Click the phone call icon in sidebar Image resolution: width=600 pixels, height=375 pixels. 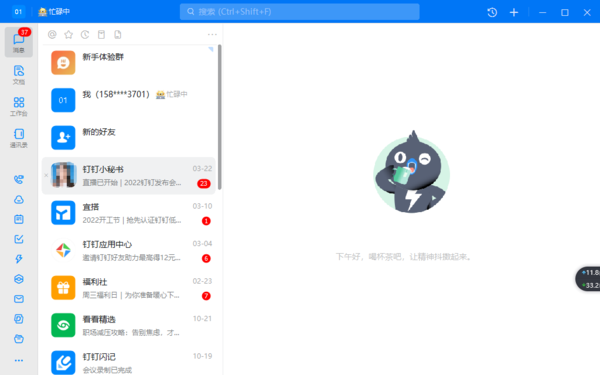[x=19, y=179]
